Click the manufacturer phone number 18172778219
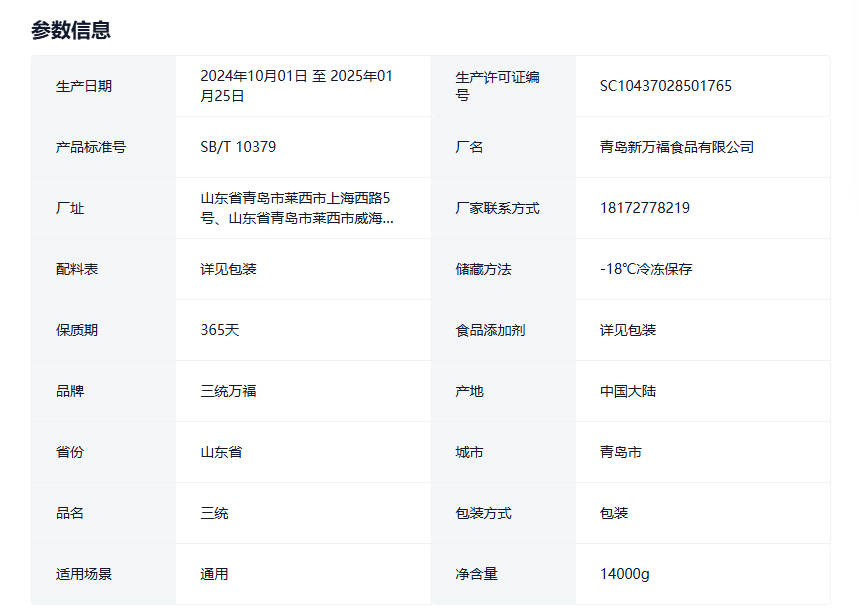This screenshot has height=611, width=859. (x=644, y=208)
